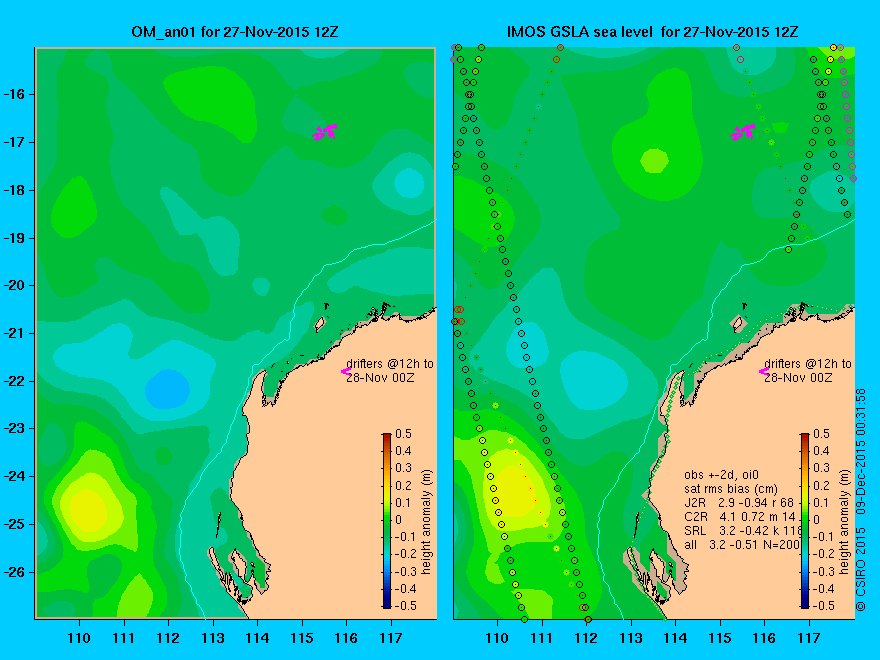Click the magenta drifter track on IMOS GSLA map
Viewport: 880px width, 660px height.
(x=743, y=132)
